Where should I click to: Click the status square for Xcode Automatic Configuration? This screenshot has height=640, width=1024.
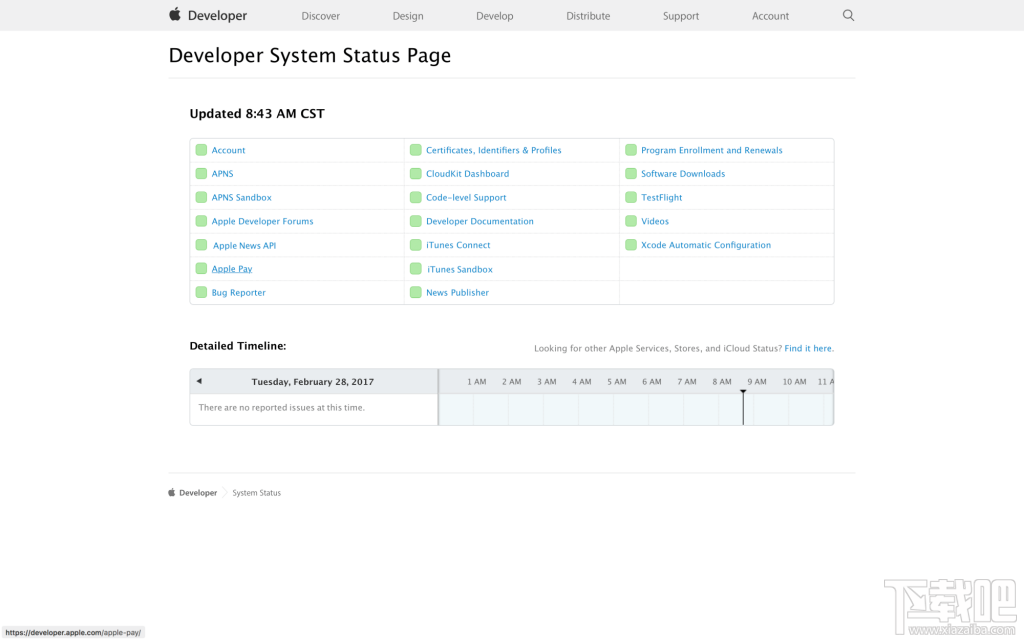coord(631,245)
